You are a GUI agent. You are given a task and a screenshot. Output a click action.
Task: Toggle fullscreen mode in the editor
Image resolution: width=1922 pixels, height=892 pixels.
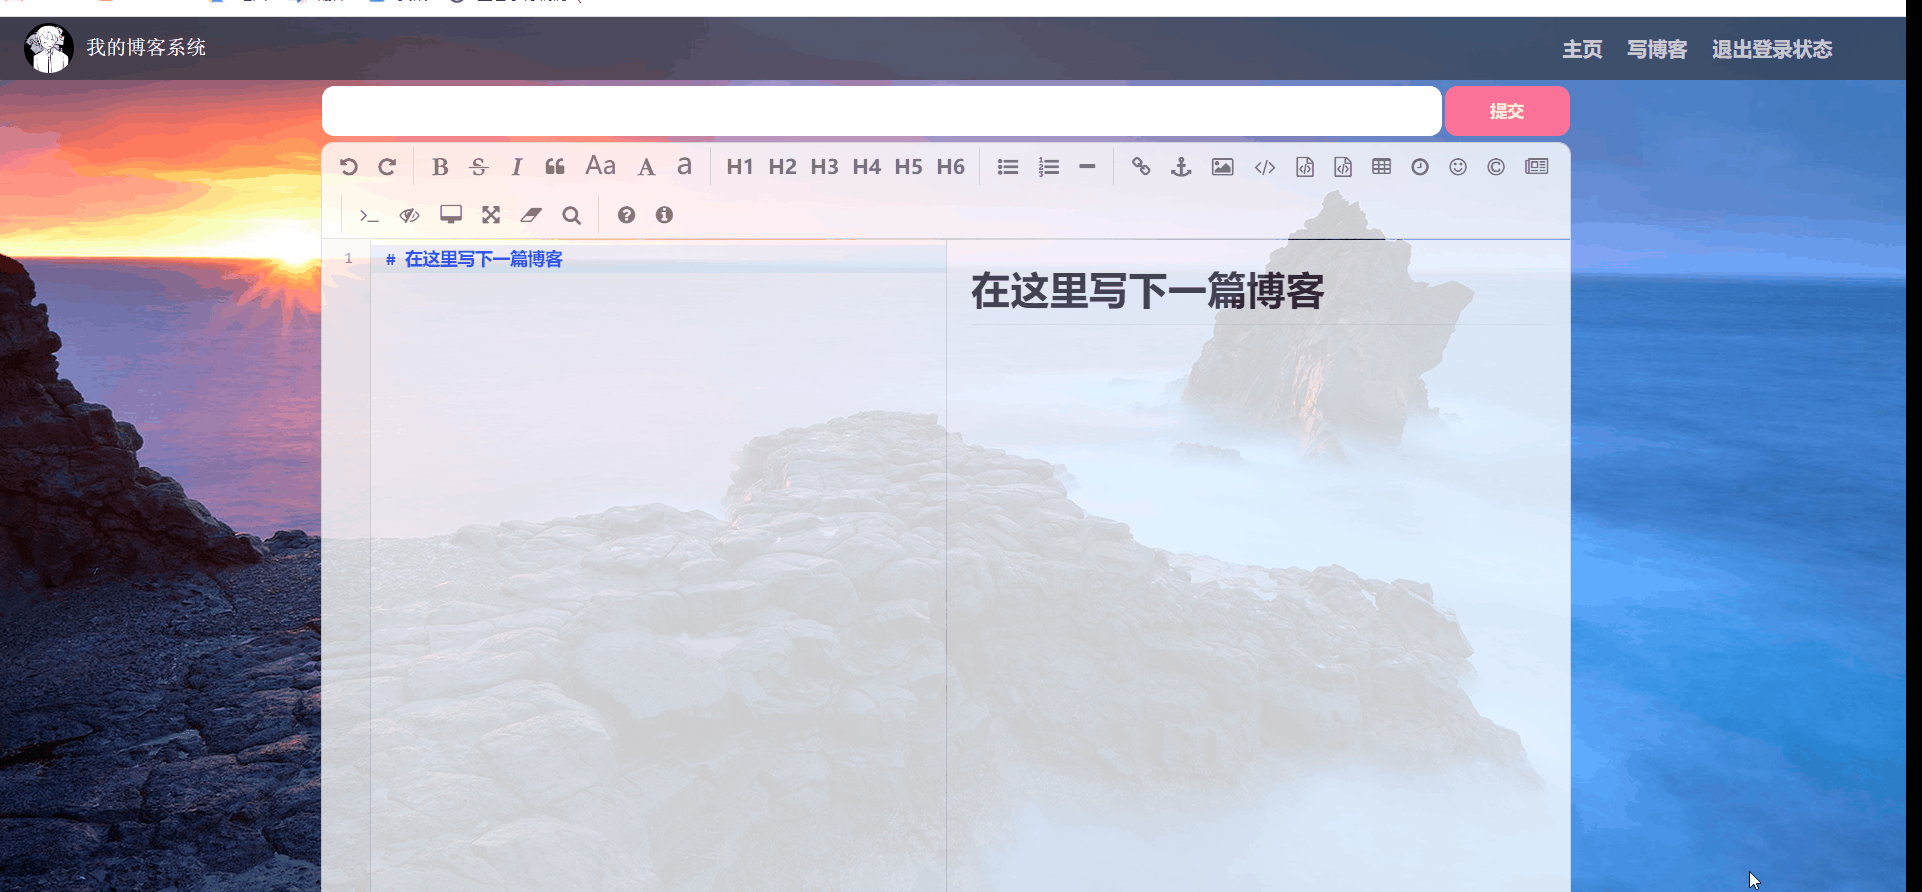coord(491,215)
